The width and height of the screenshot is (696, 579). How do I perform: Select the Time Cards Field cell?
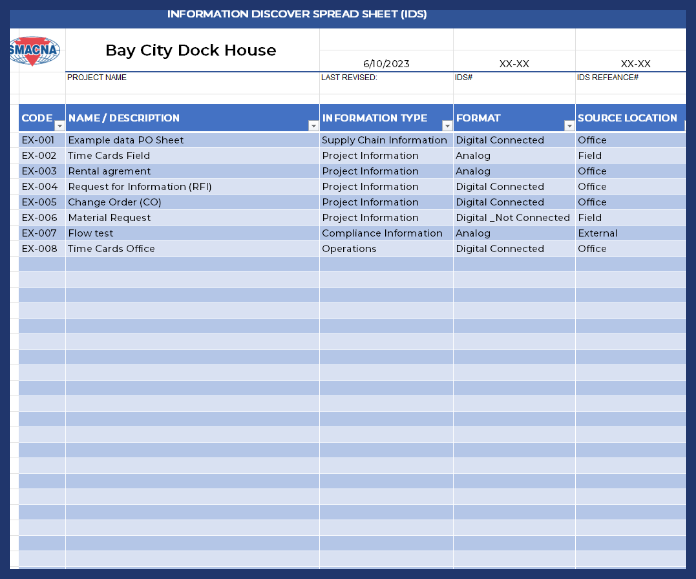click(x=192, y=156)
